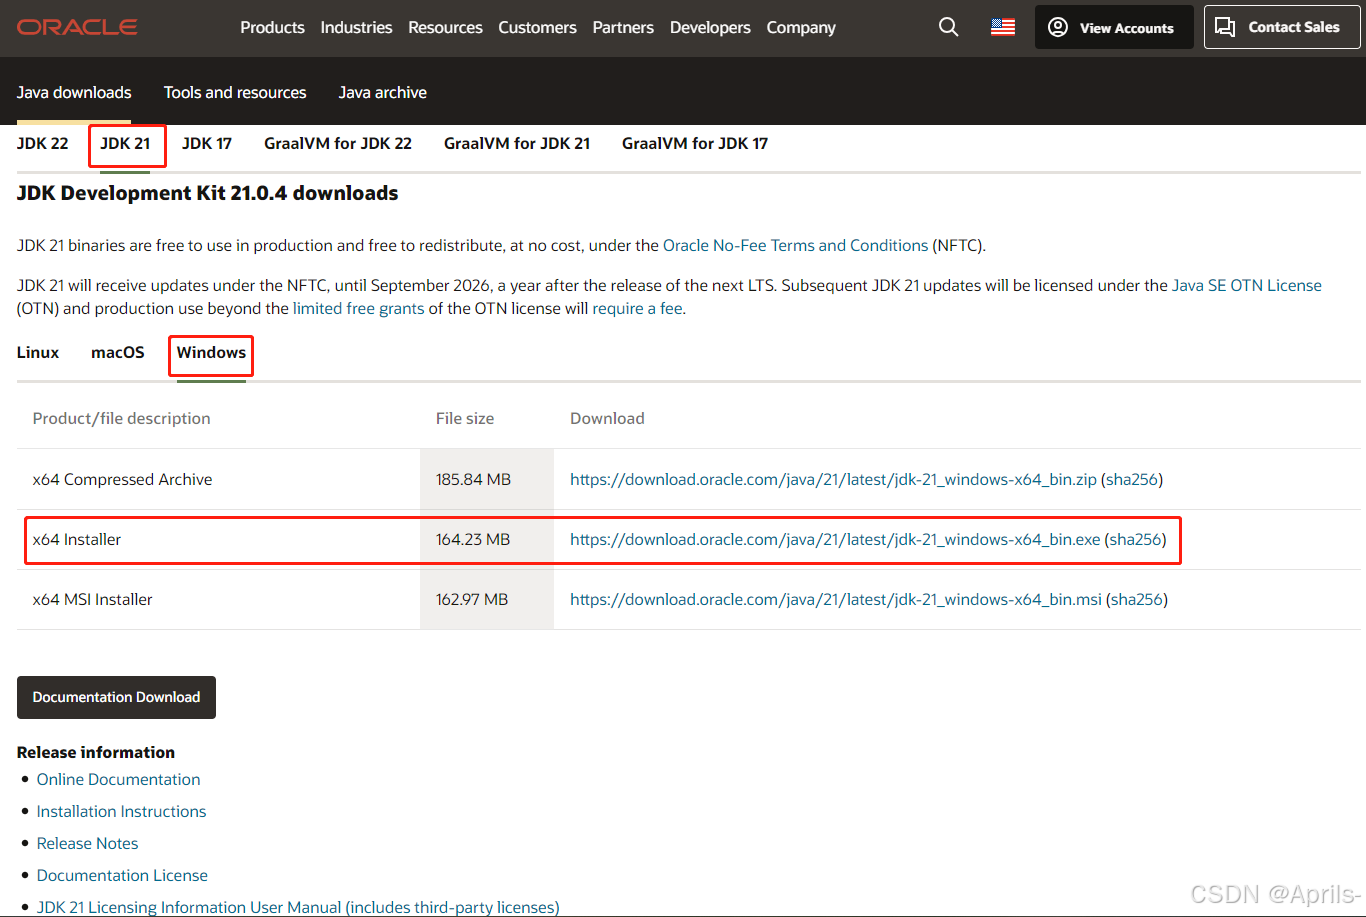Select the macOS platform tab
The image size is (1366, 917).
[x=118, y=352]
